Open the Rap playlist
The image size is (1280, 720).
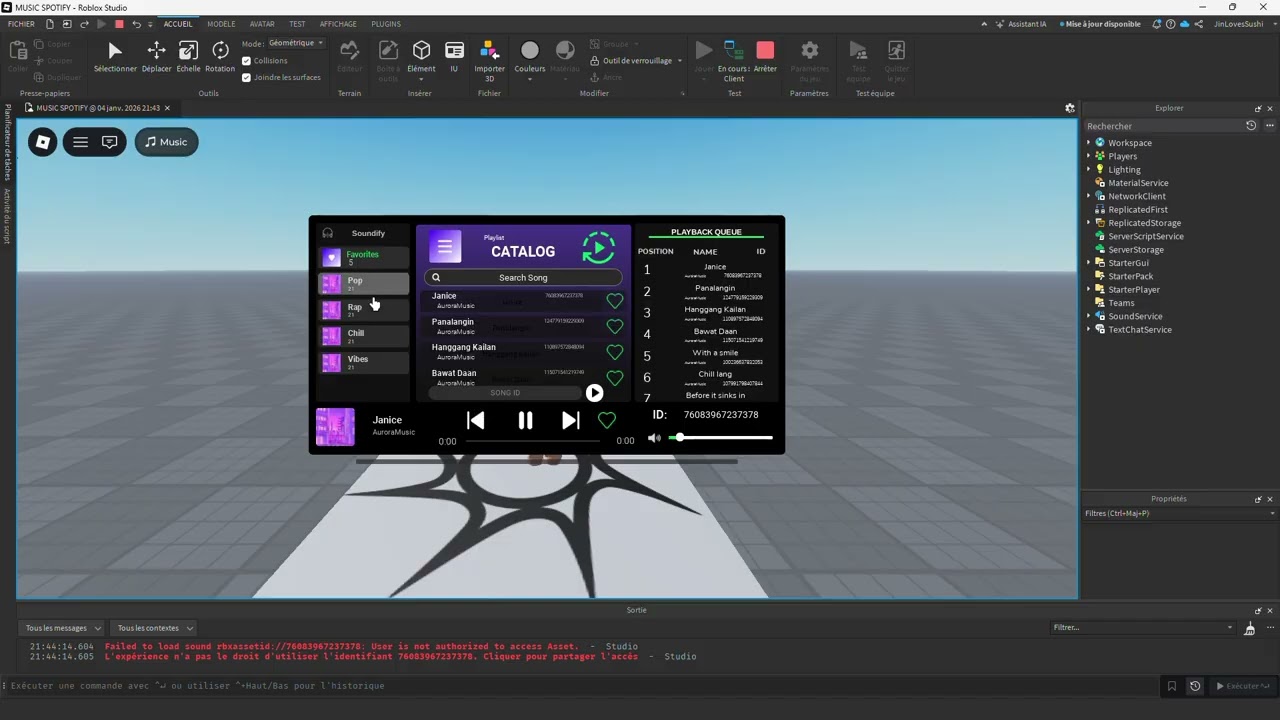tap(363, 310)
